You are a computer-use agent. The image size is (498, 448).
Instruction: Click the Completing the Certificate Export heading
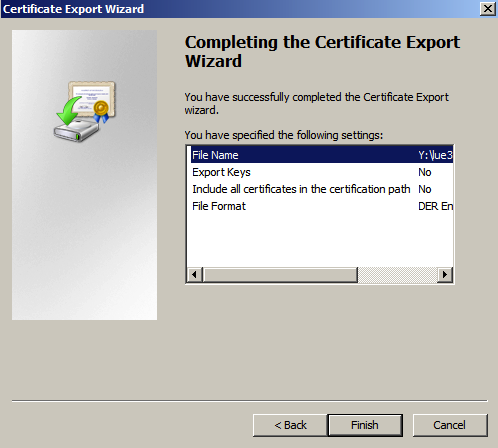[x=322, y=51]
